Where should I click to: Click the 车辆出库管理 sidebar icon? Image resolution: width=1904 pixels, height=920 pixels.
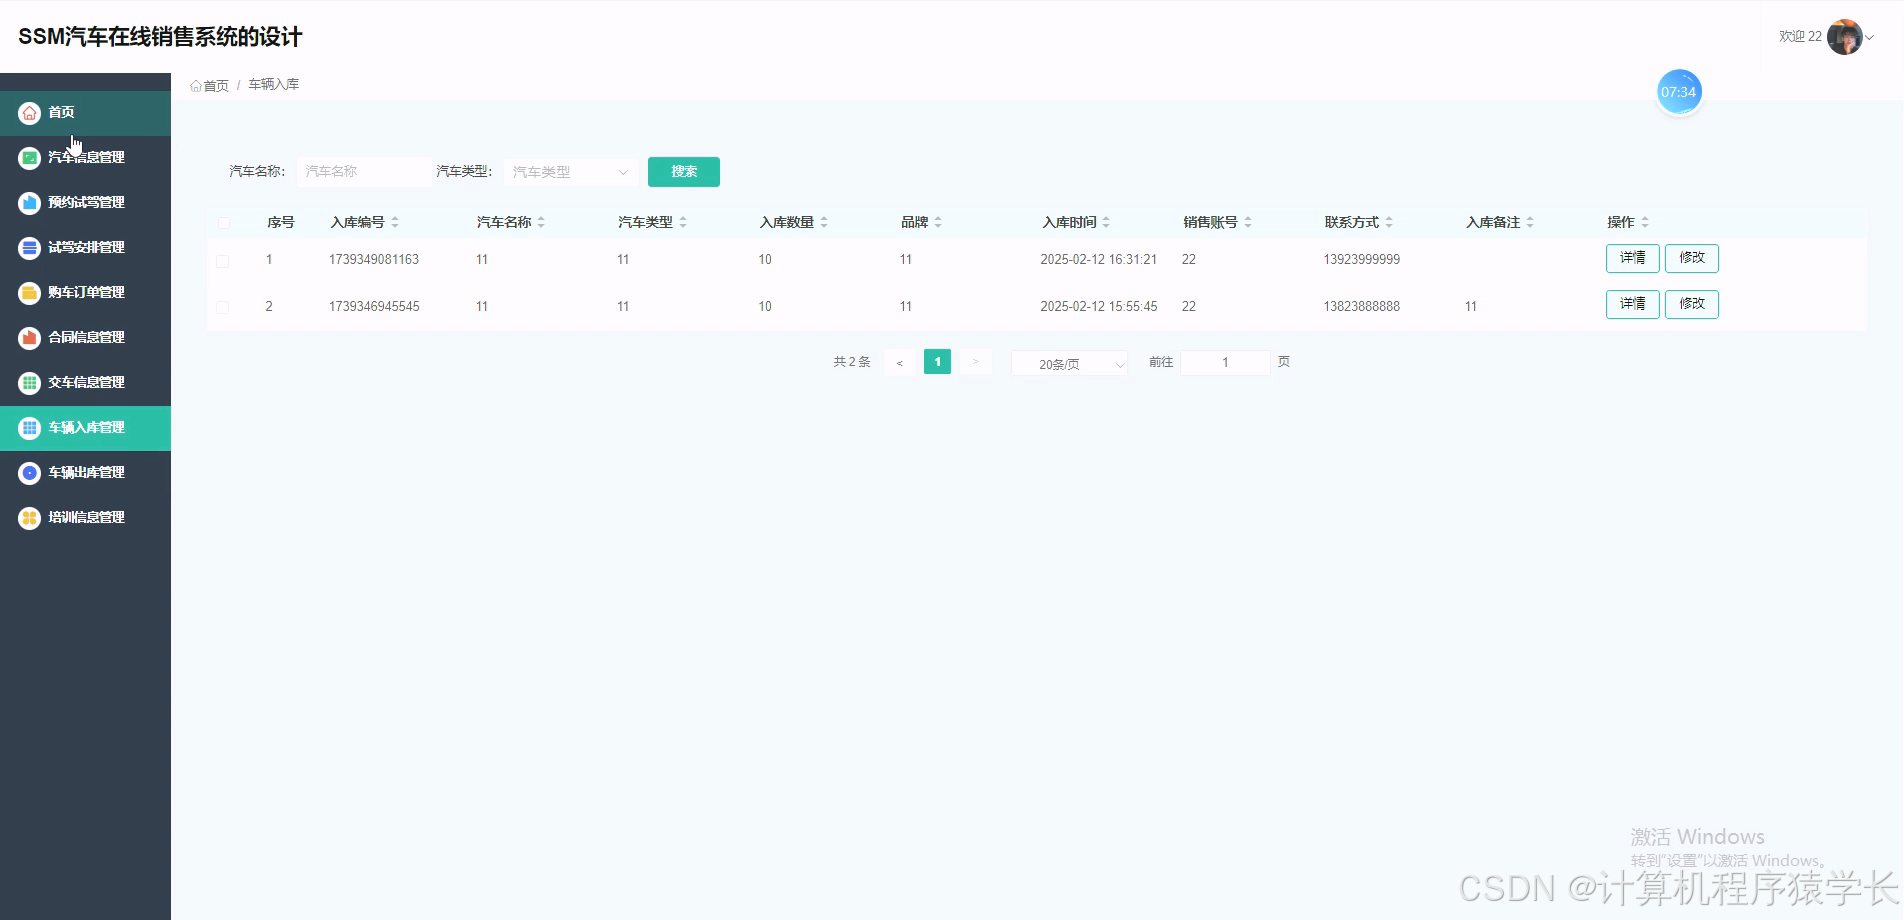tap(30, 473)
